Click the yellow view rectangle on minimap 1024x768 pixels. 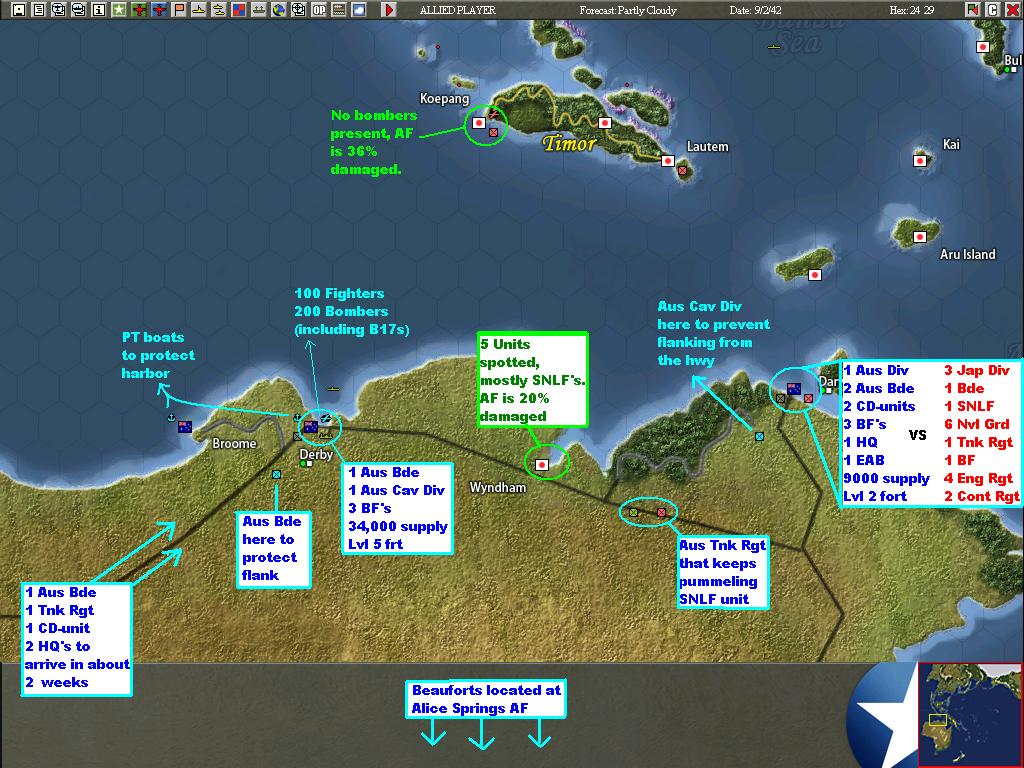coord(938,720)
